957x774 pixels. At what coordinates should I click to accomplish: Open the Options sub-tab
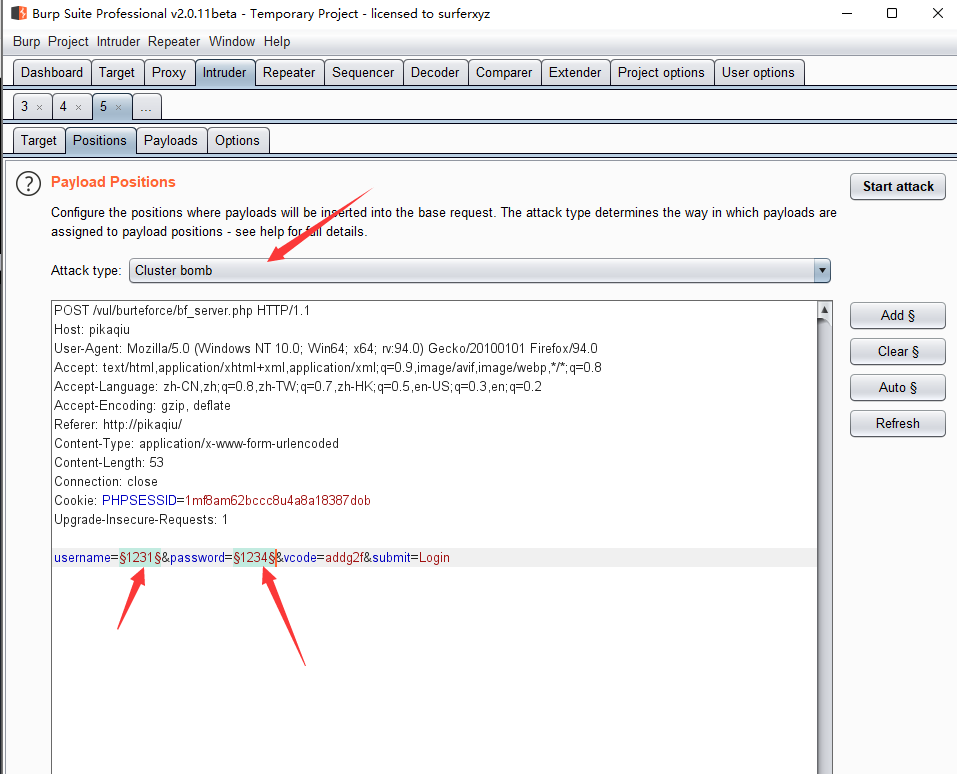point(237,141)
